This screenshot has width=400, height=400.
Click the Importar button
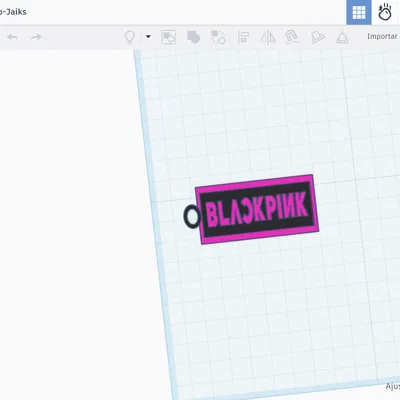[382, 36]
